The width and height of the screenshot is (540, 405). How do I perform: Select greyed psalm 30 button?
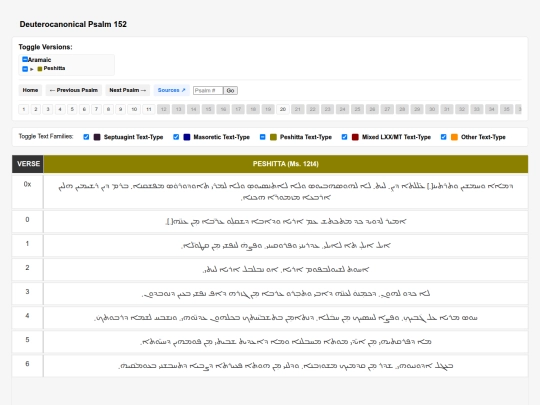coord(432,109)
